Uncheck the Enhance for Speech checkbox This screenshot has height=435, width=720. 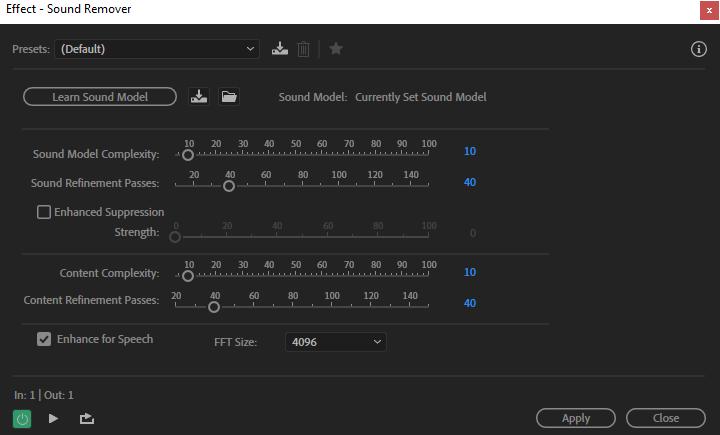pyautogui.click(x=44, y=339)
